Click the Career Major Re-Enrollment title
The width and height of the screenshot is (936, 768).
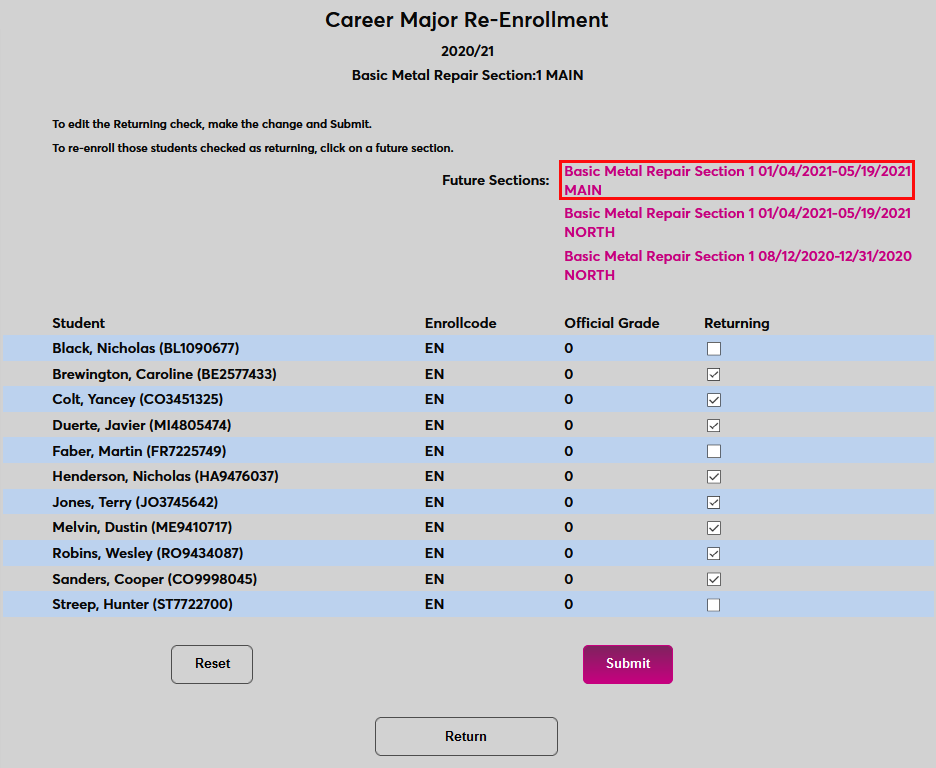click(467, 20)
